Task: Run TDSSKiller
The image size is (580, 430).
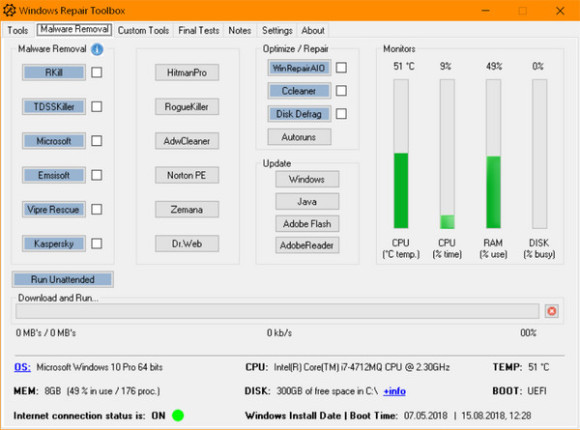Action: click(x=54, y=107)
